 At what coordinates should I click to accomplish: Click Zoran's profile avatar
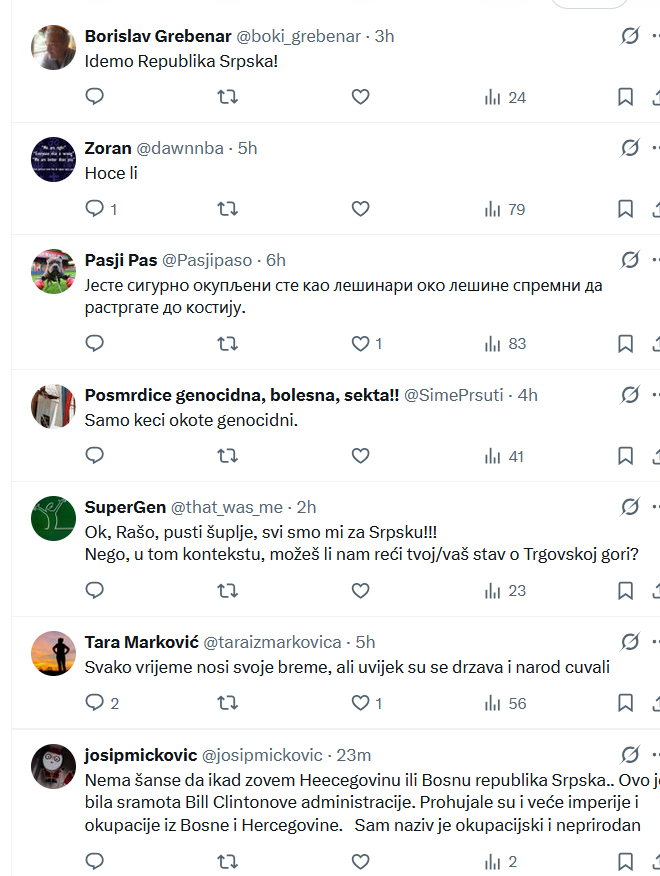53,159
